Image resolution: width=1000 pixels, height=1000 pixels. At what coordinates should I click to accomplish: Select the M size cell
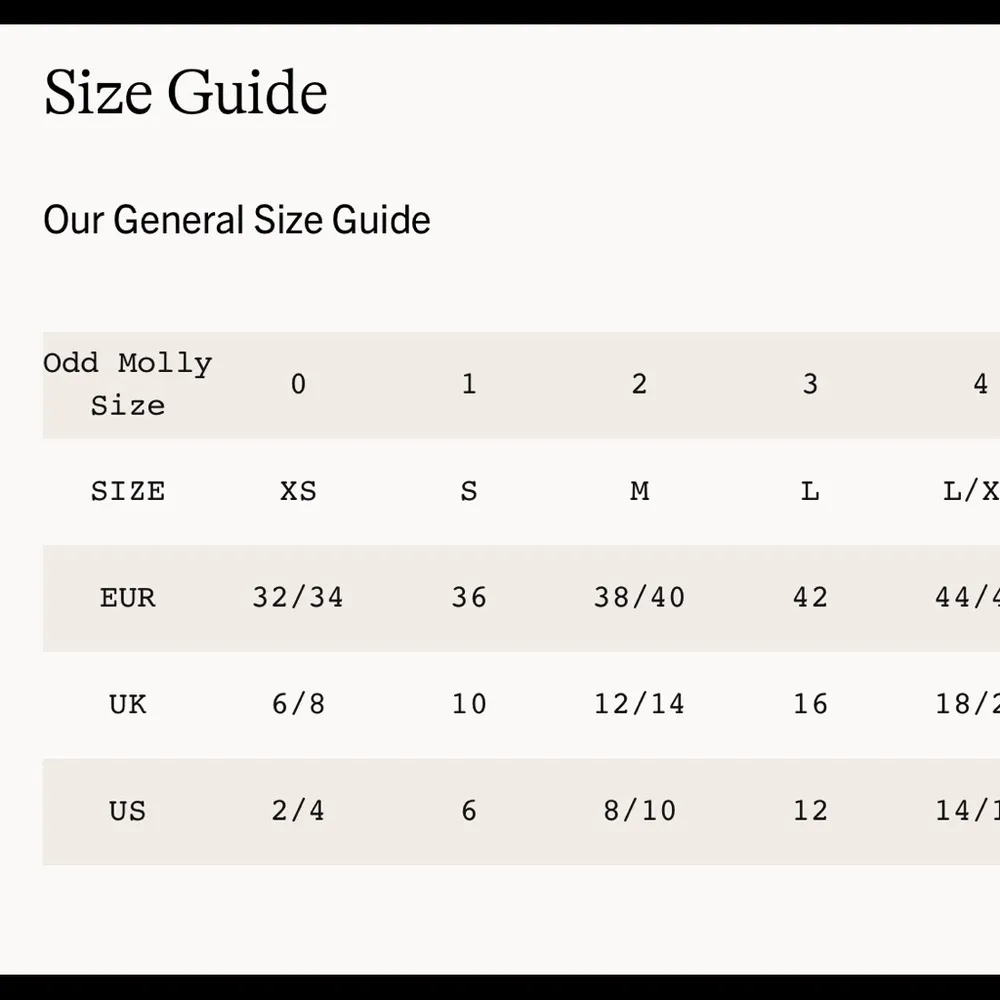[639, 491]
